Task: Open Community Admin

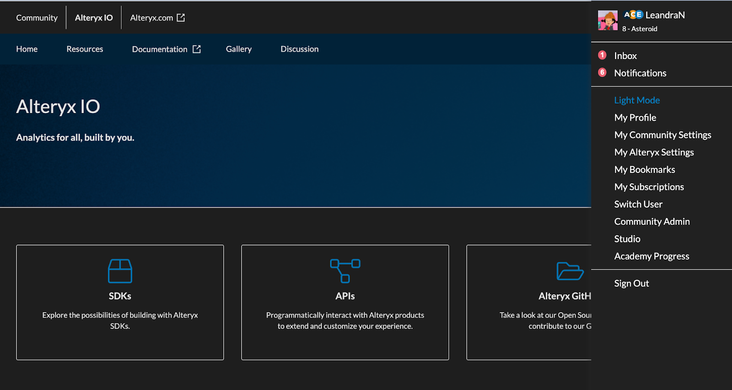Action: click(x=652, y=221)
